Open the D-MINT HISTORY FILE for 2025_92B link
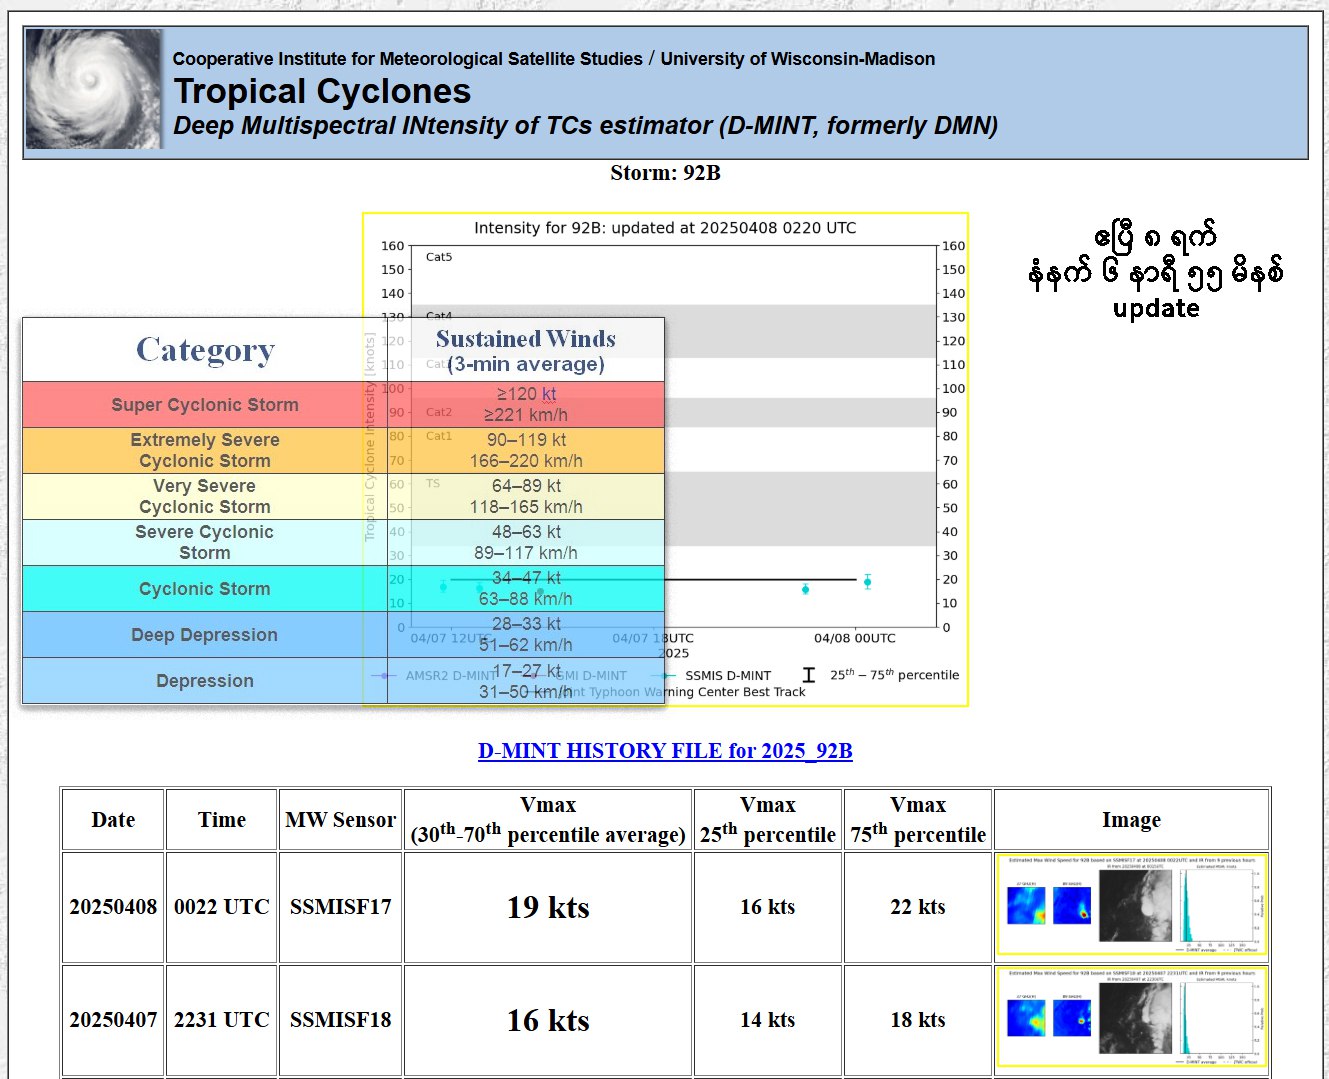1329x1079 pixels. click(665, 751)
